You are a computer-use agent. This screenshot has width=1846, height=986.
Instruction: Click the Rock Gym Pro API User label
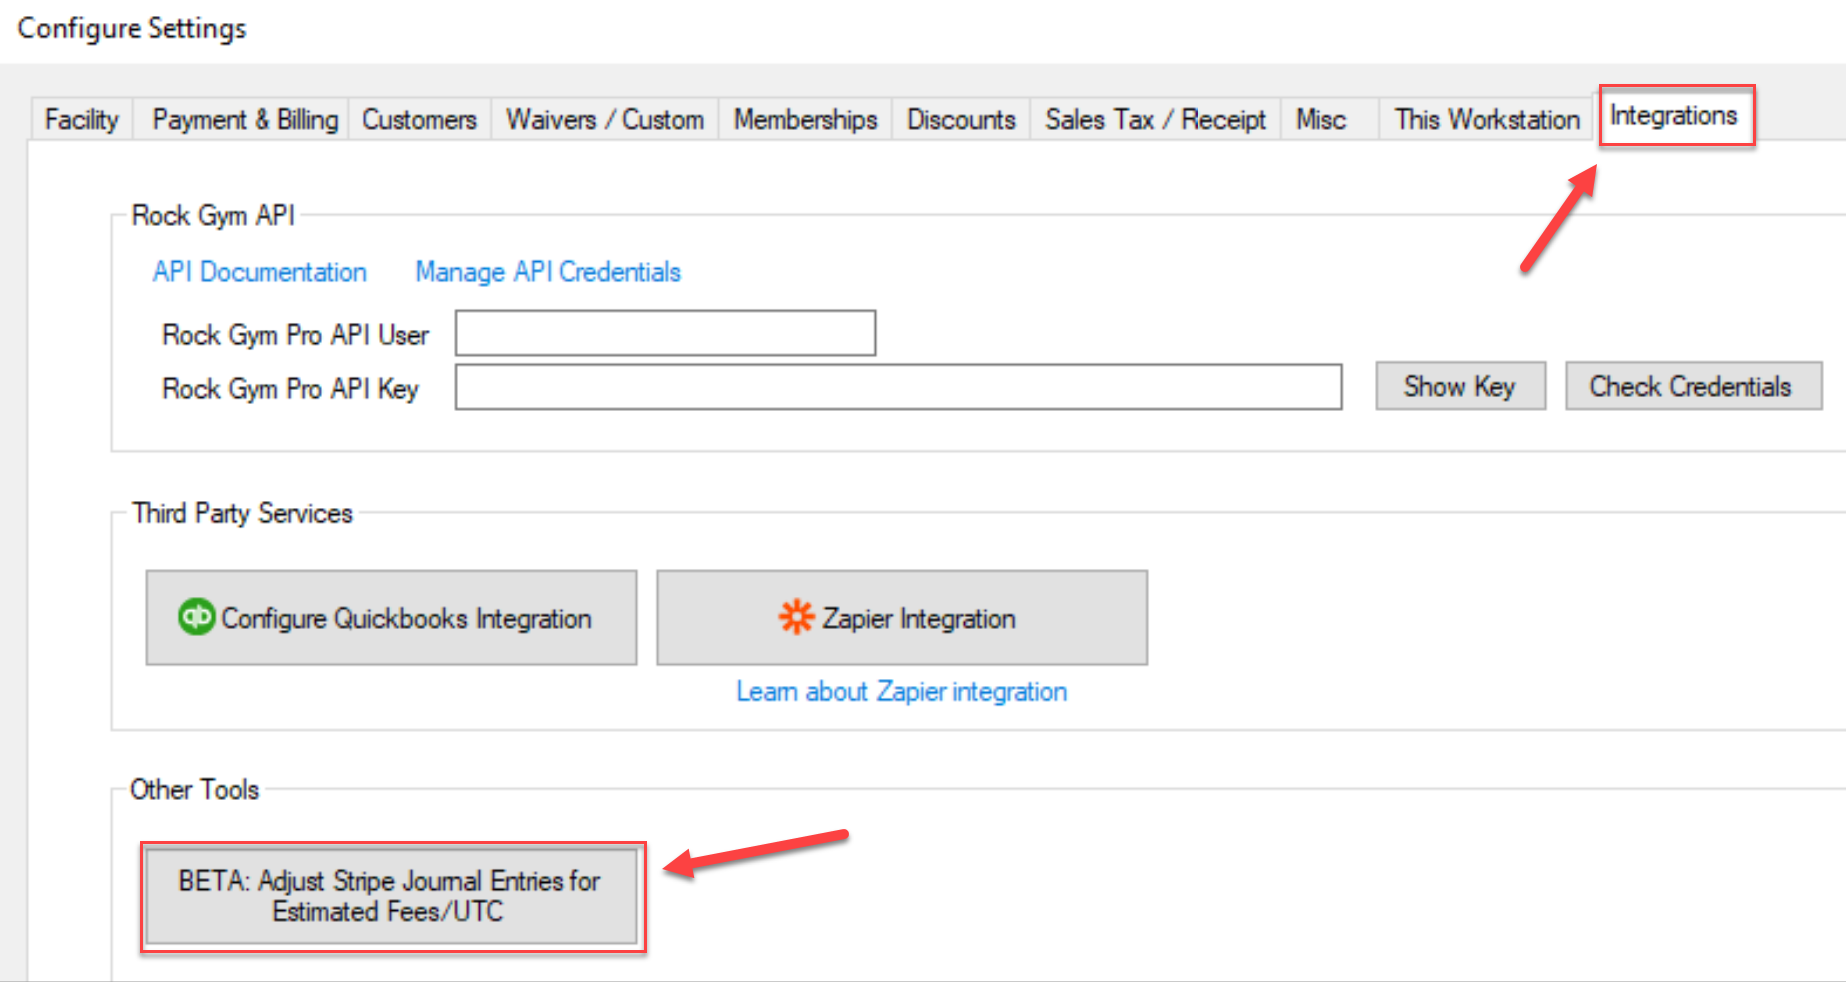coord(295,335)
